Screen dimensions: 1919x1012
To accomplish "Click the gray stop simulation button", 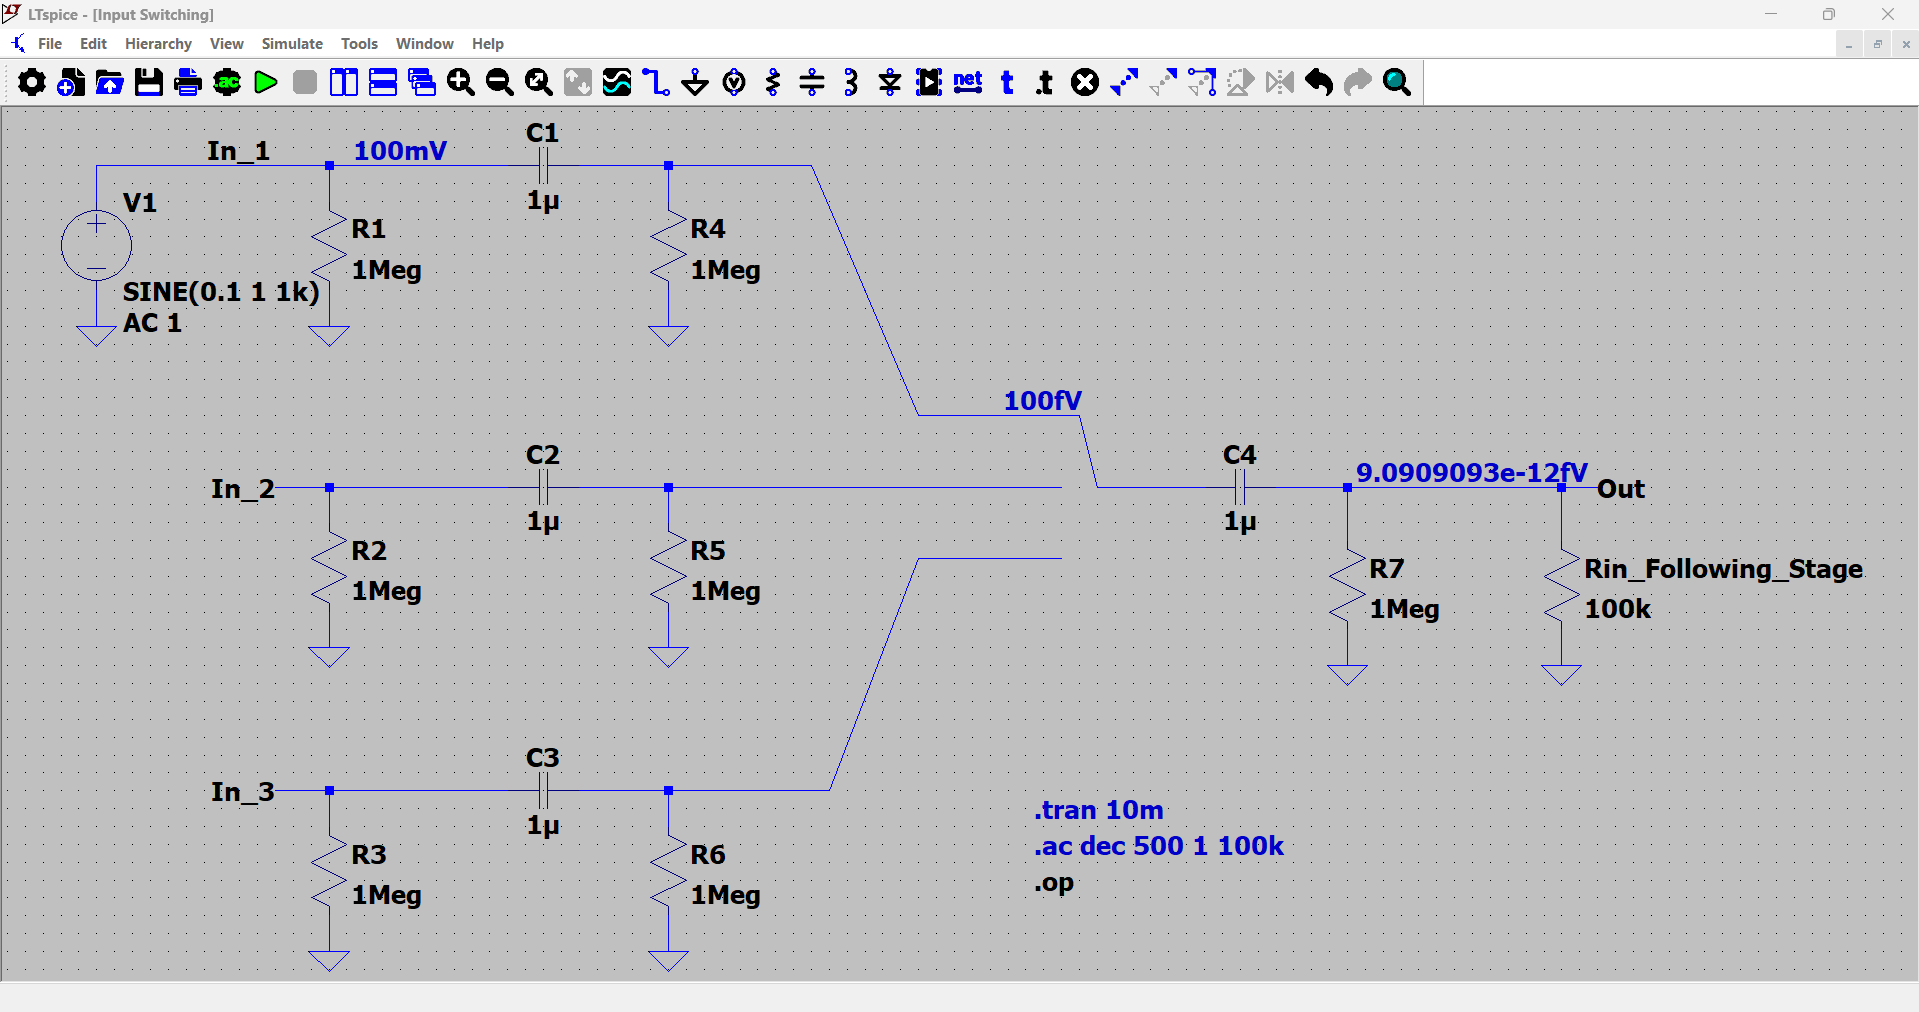I will (305, 82).
